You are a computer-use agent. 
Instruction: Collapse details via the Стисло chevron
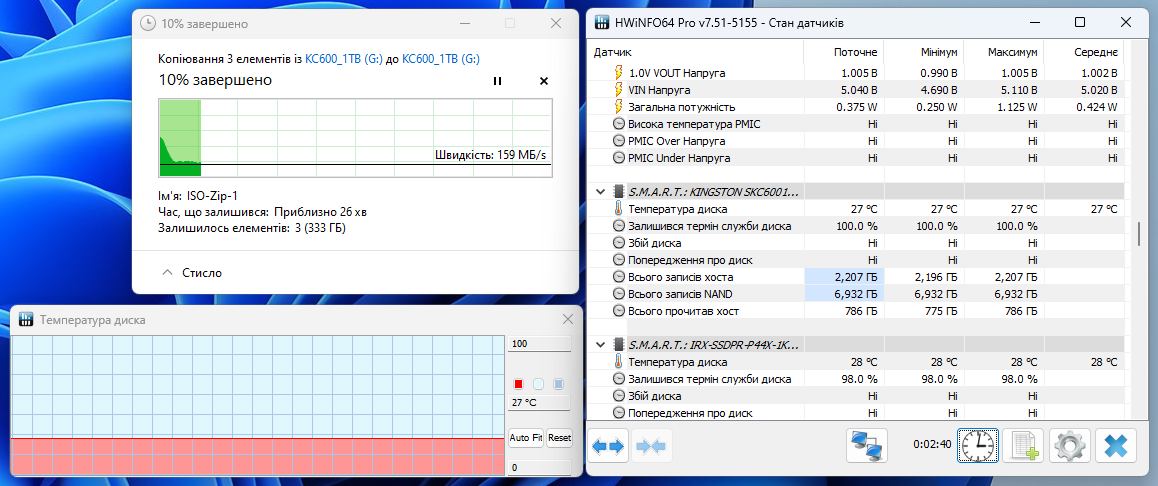click(x=167, y=273)
